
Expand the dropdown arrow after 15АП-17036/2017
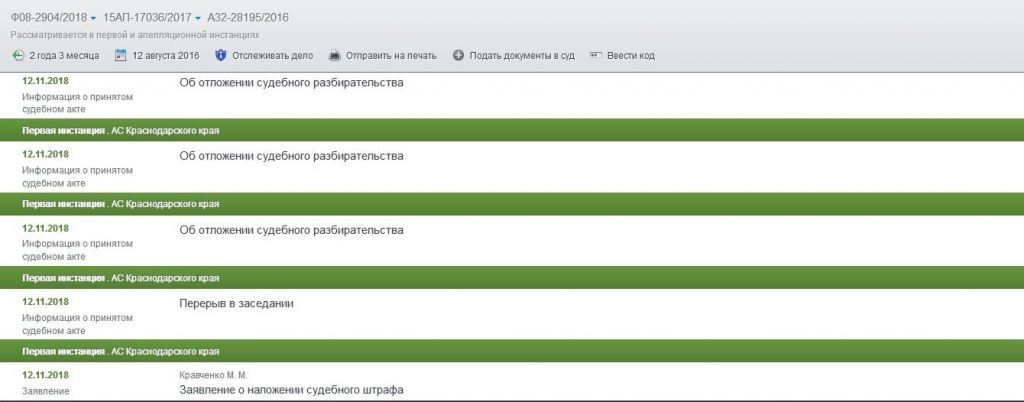(x=198, y=18)
